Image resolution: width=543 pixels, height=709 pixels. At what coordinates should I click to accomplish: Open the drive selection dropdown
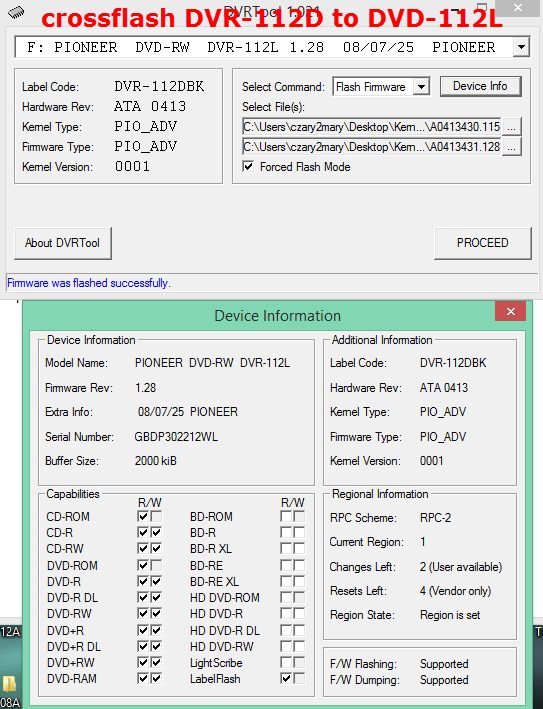(x=521, y=47)
